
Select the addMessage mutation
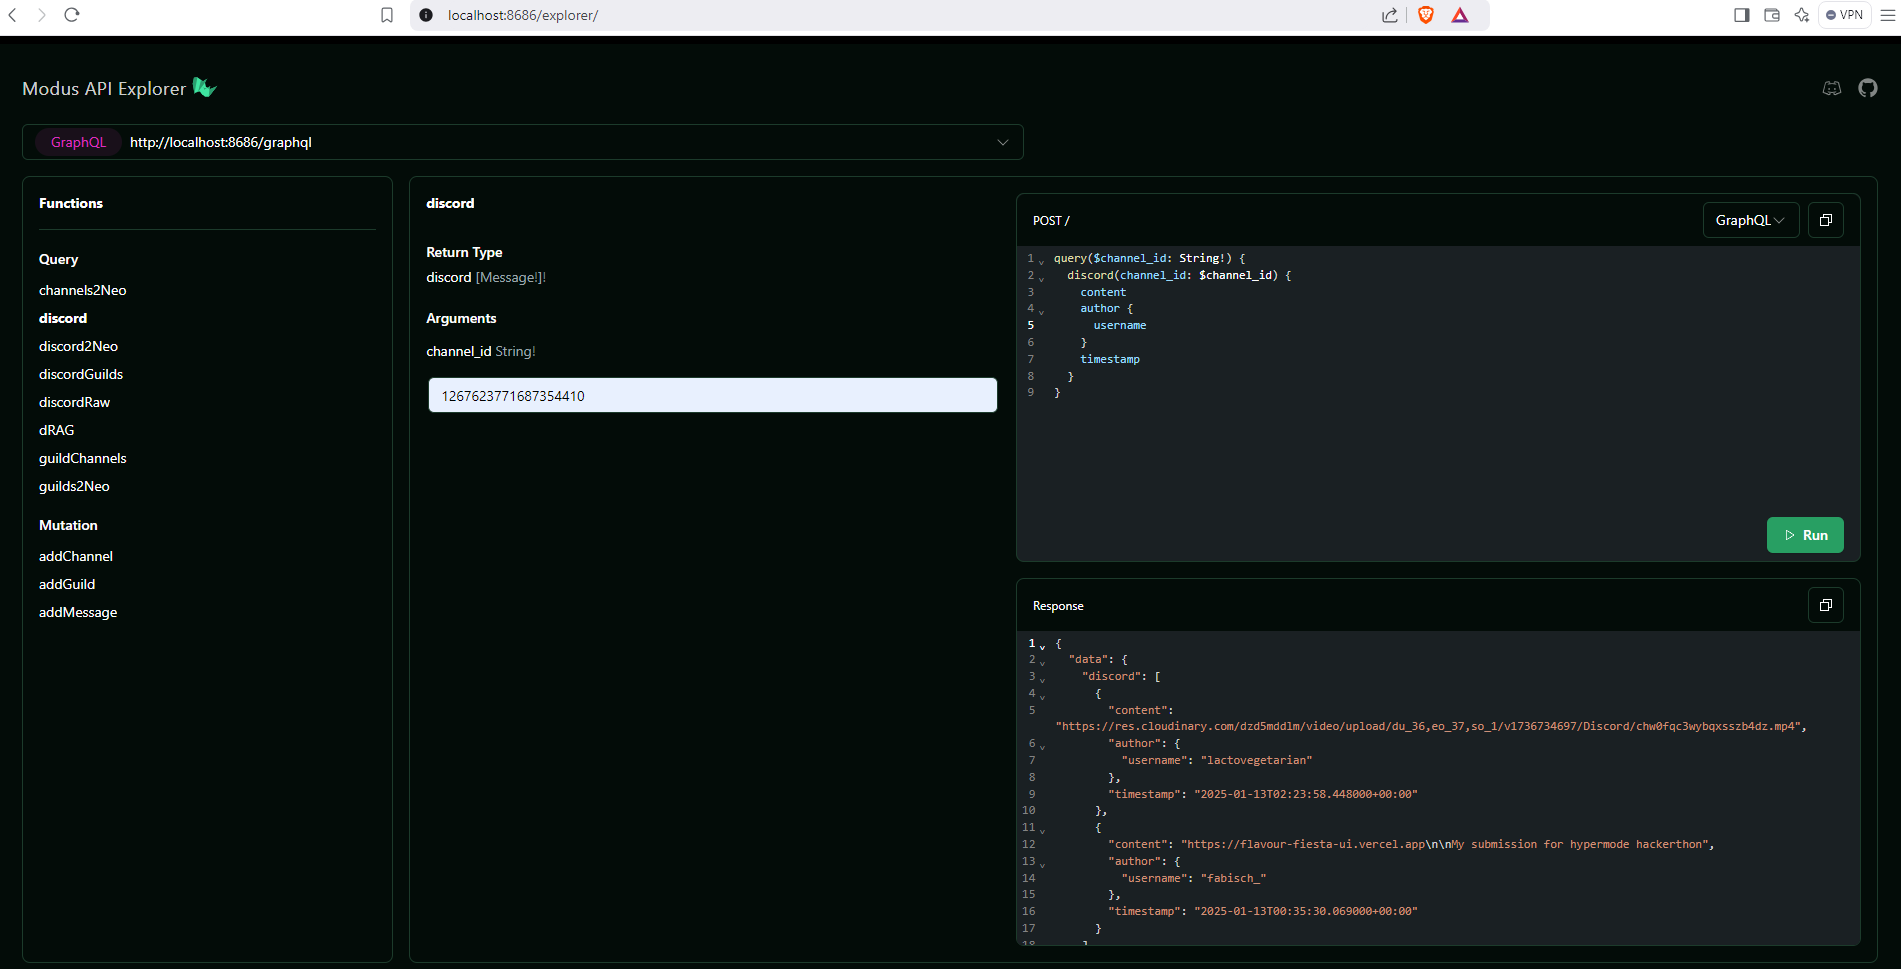(78, 612)
